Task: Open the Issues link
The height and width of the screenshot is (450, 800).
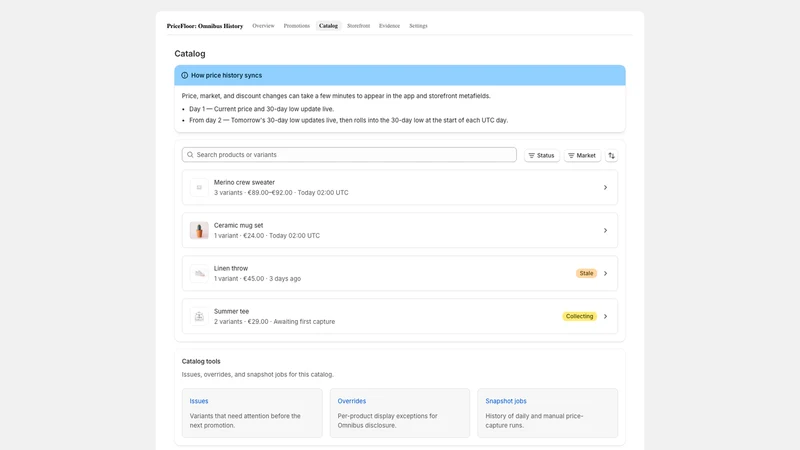Action: pos(199,401)
